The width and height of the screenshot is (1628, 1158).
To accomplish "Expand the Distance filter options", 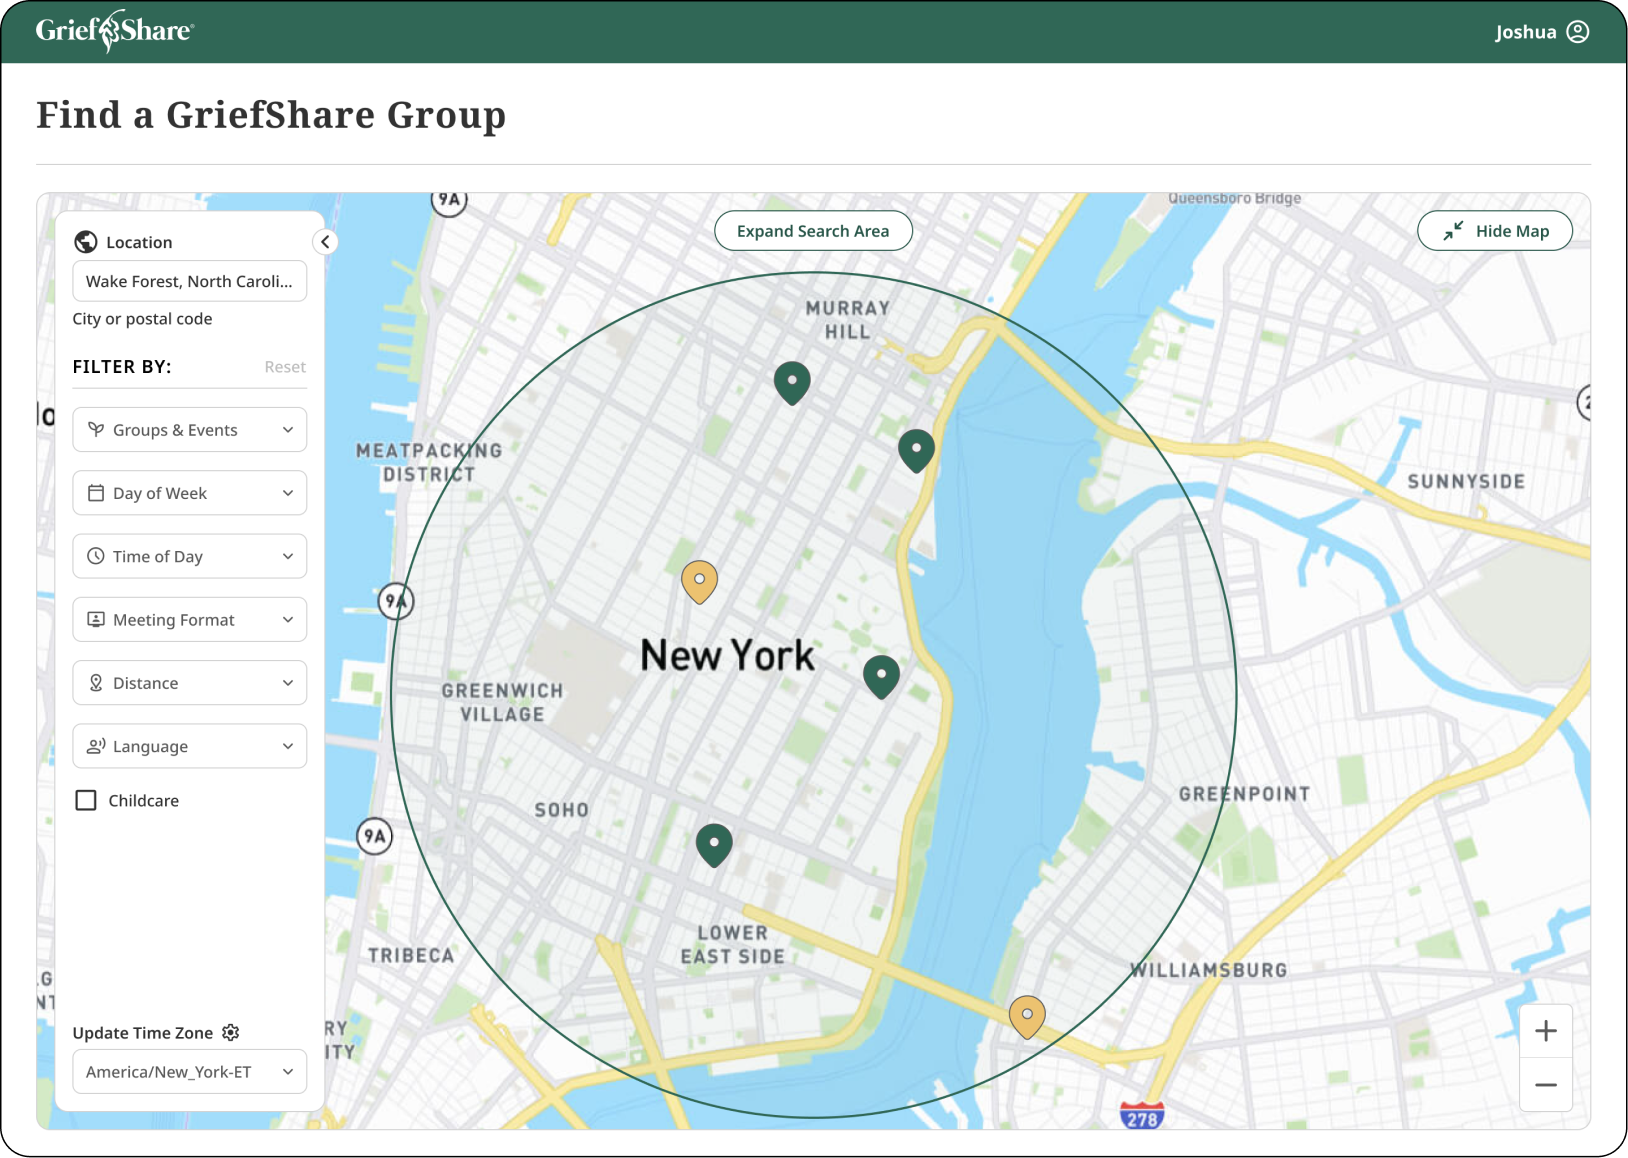I will [189, 682].
